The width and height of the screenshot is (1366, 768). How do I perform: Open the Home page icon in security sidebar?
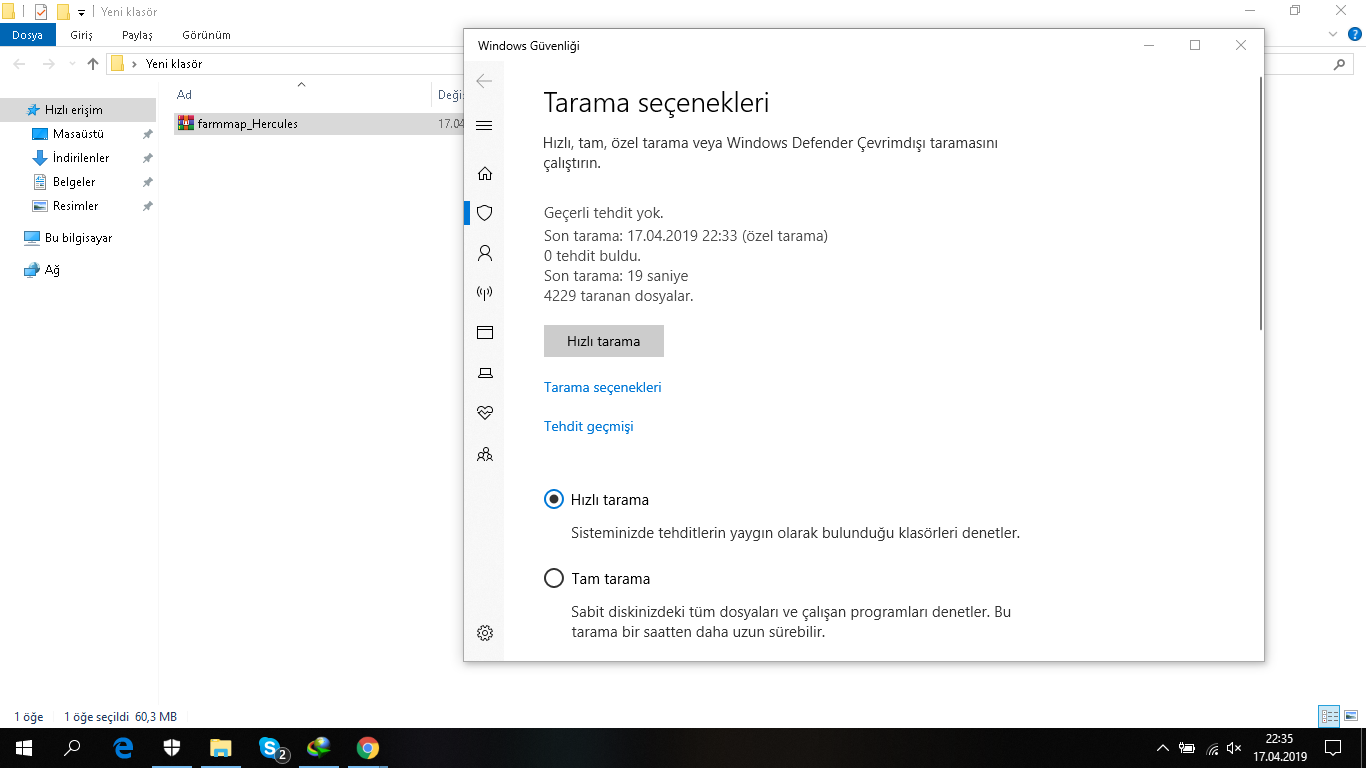coord(485,173)
